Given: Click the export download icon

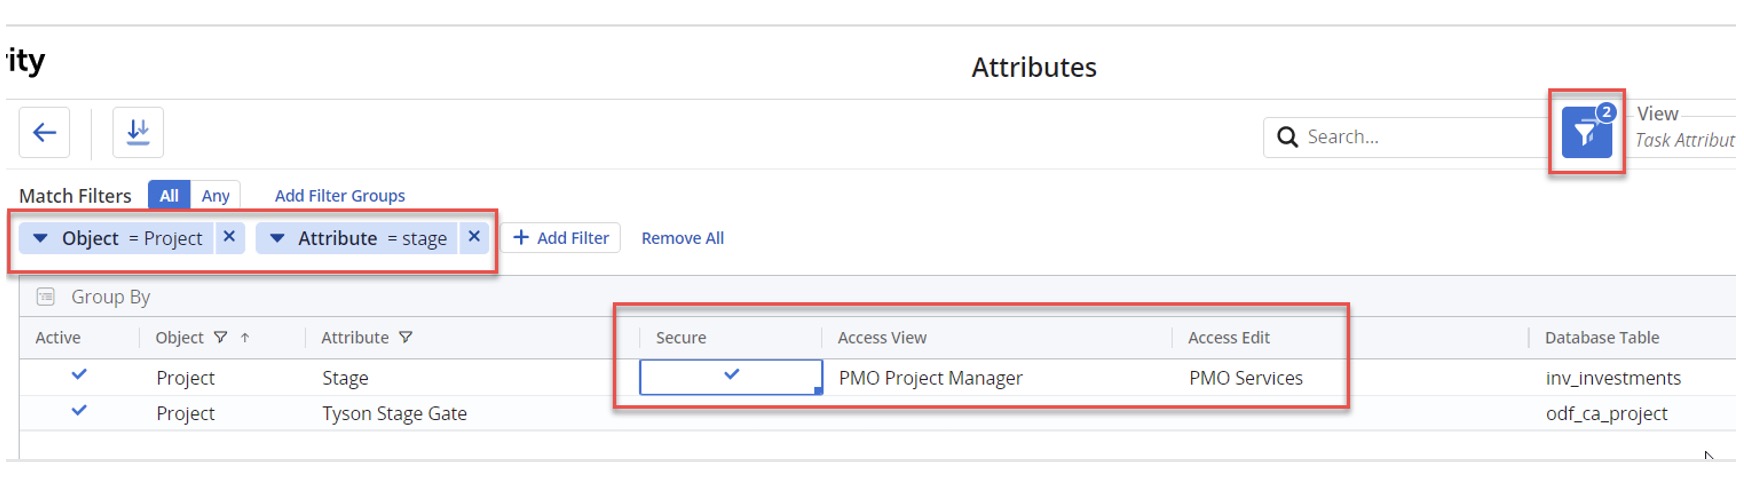Looking at the screenshot, I should [138, 132].
